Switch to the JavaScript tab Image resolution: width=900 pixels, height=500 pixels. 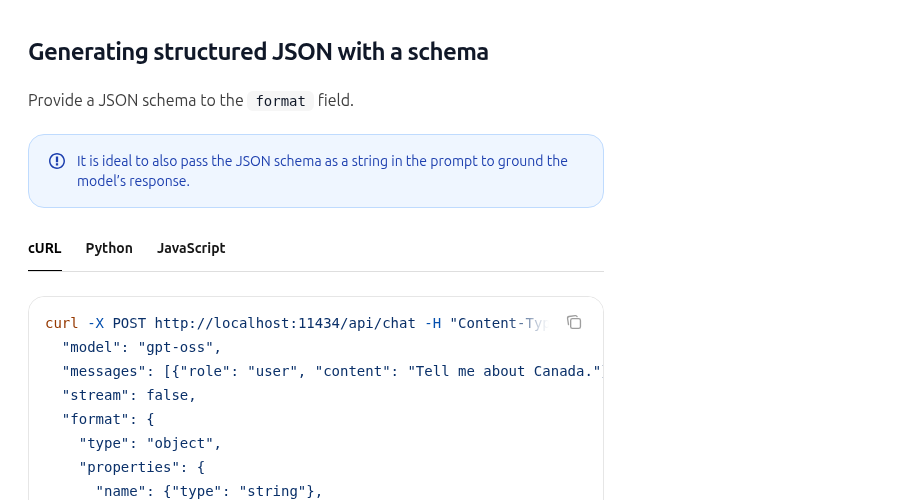pyautogui.click(x=191, y=248)
